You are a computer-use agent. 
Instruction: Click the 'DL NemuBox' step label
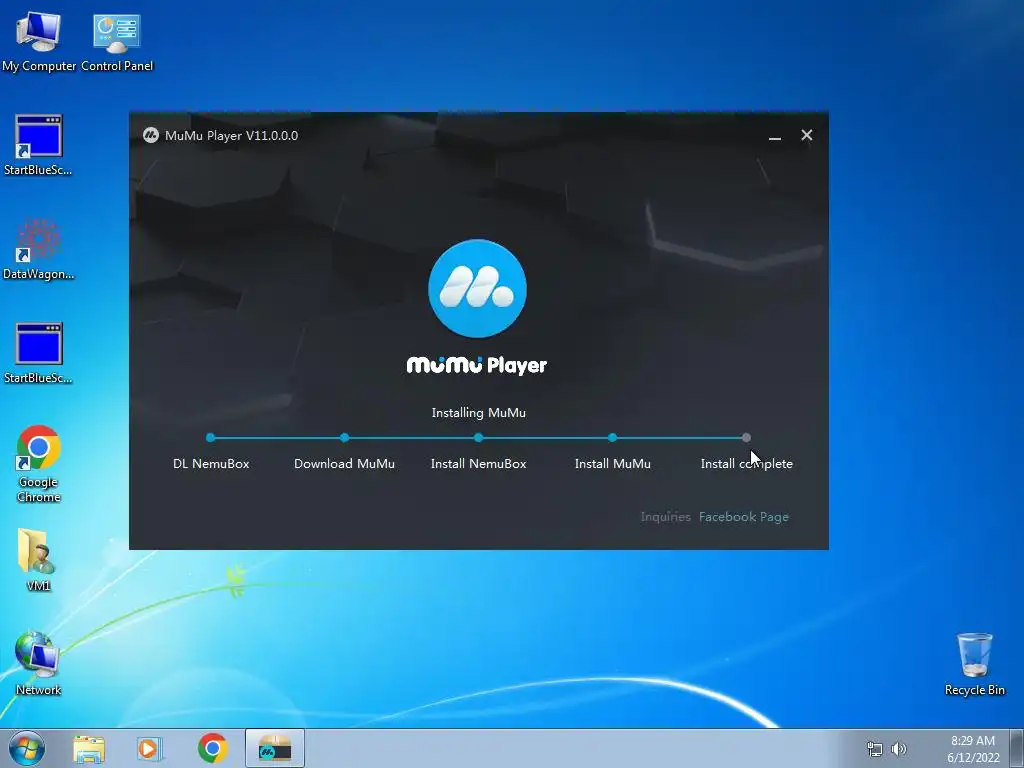click(x=211, y=464)
